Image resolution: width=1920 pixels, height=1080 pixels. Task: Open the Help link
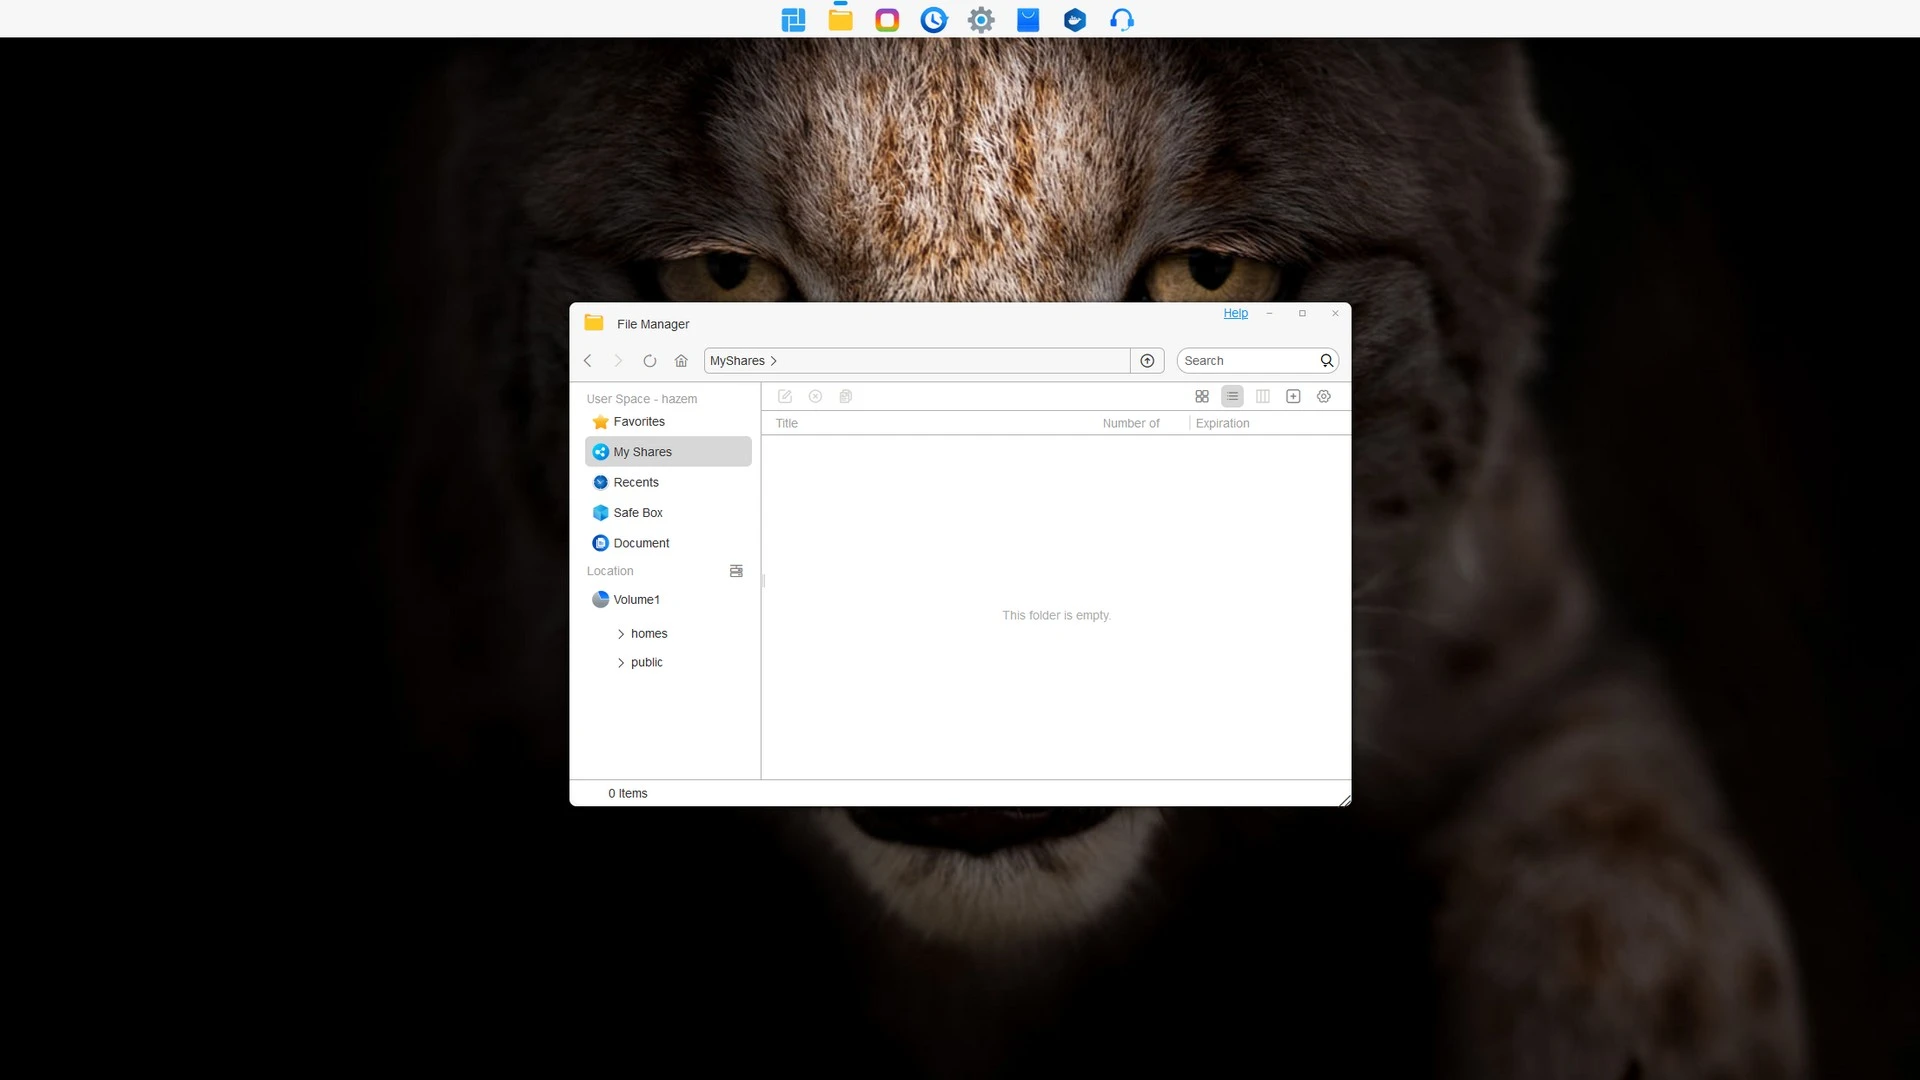coord(1235,313)
